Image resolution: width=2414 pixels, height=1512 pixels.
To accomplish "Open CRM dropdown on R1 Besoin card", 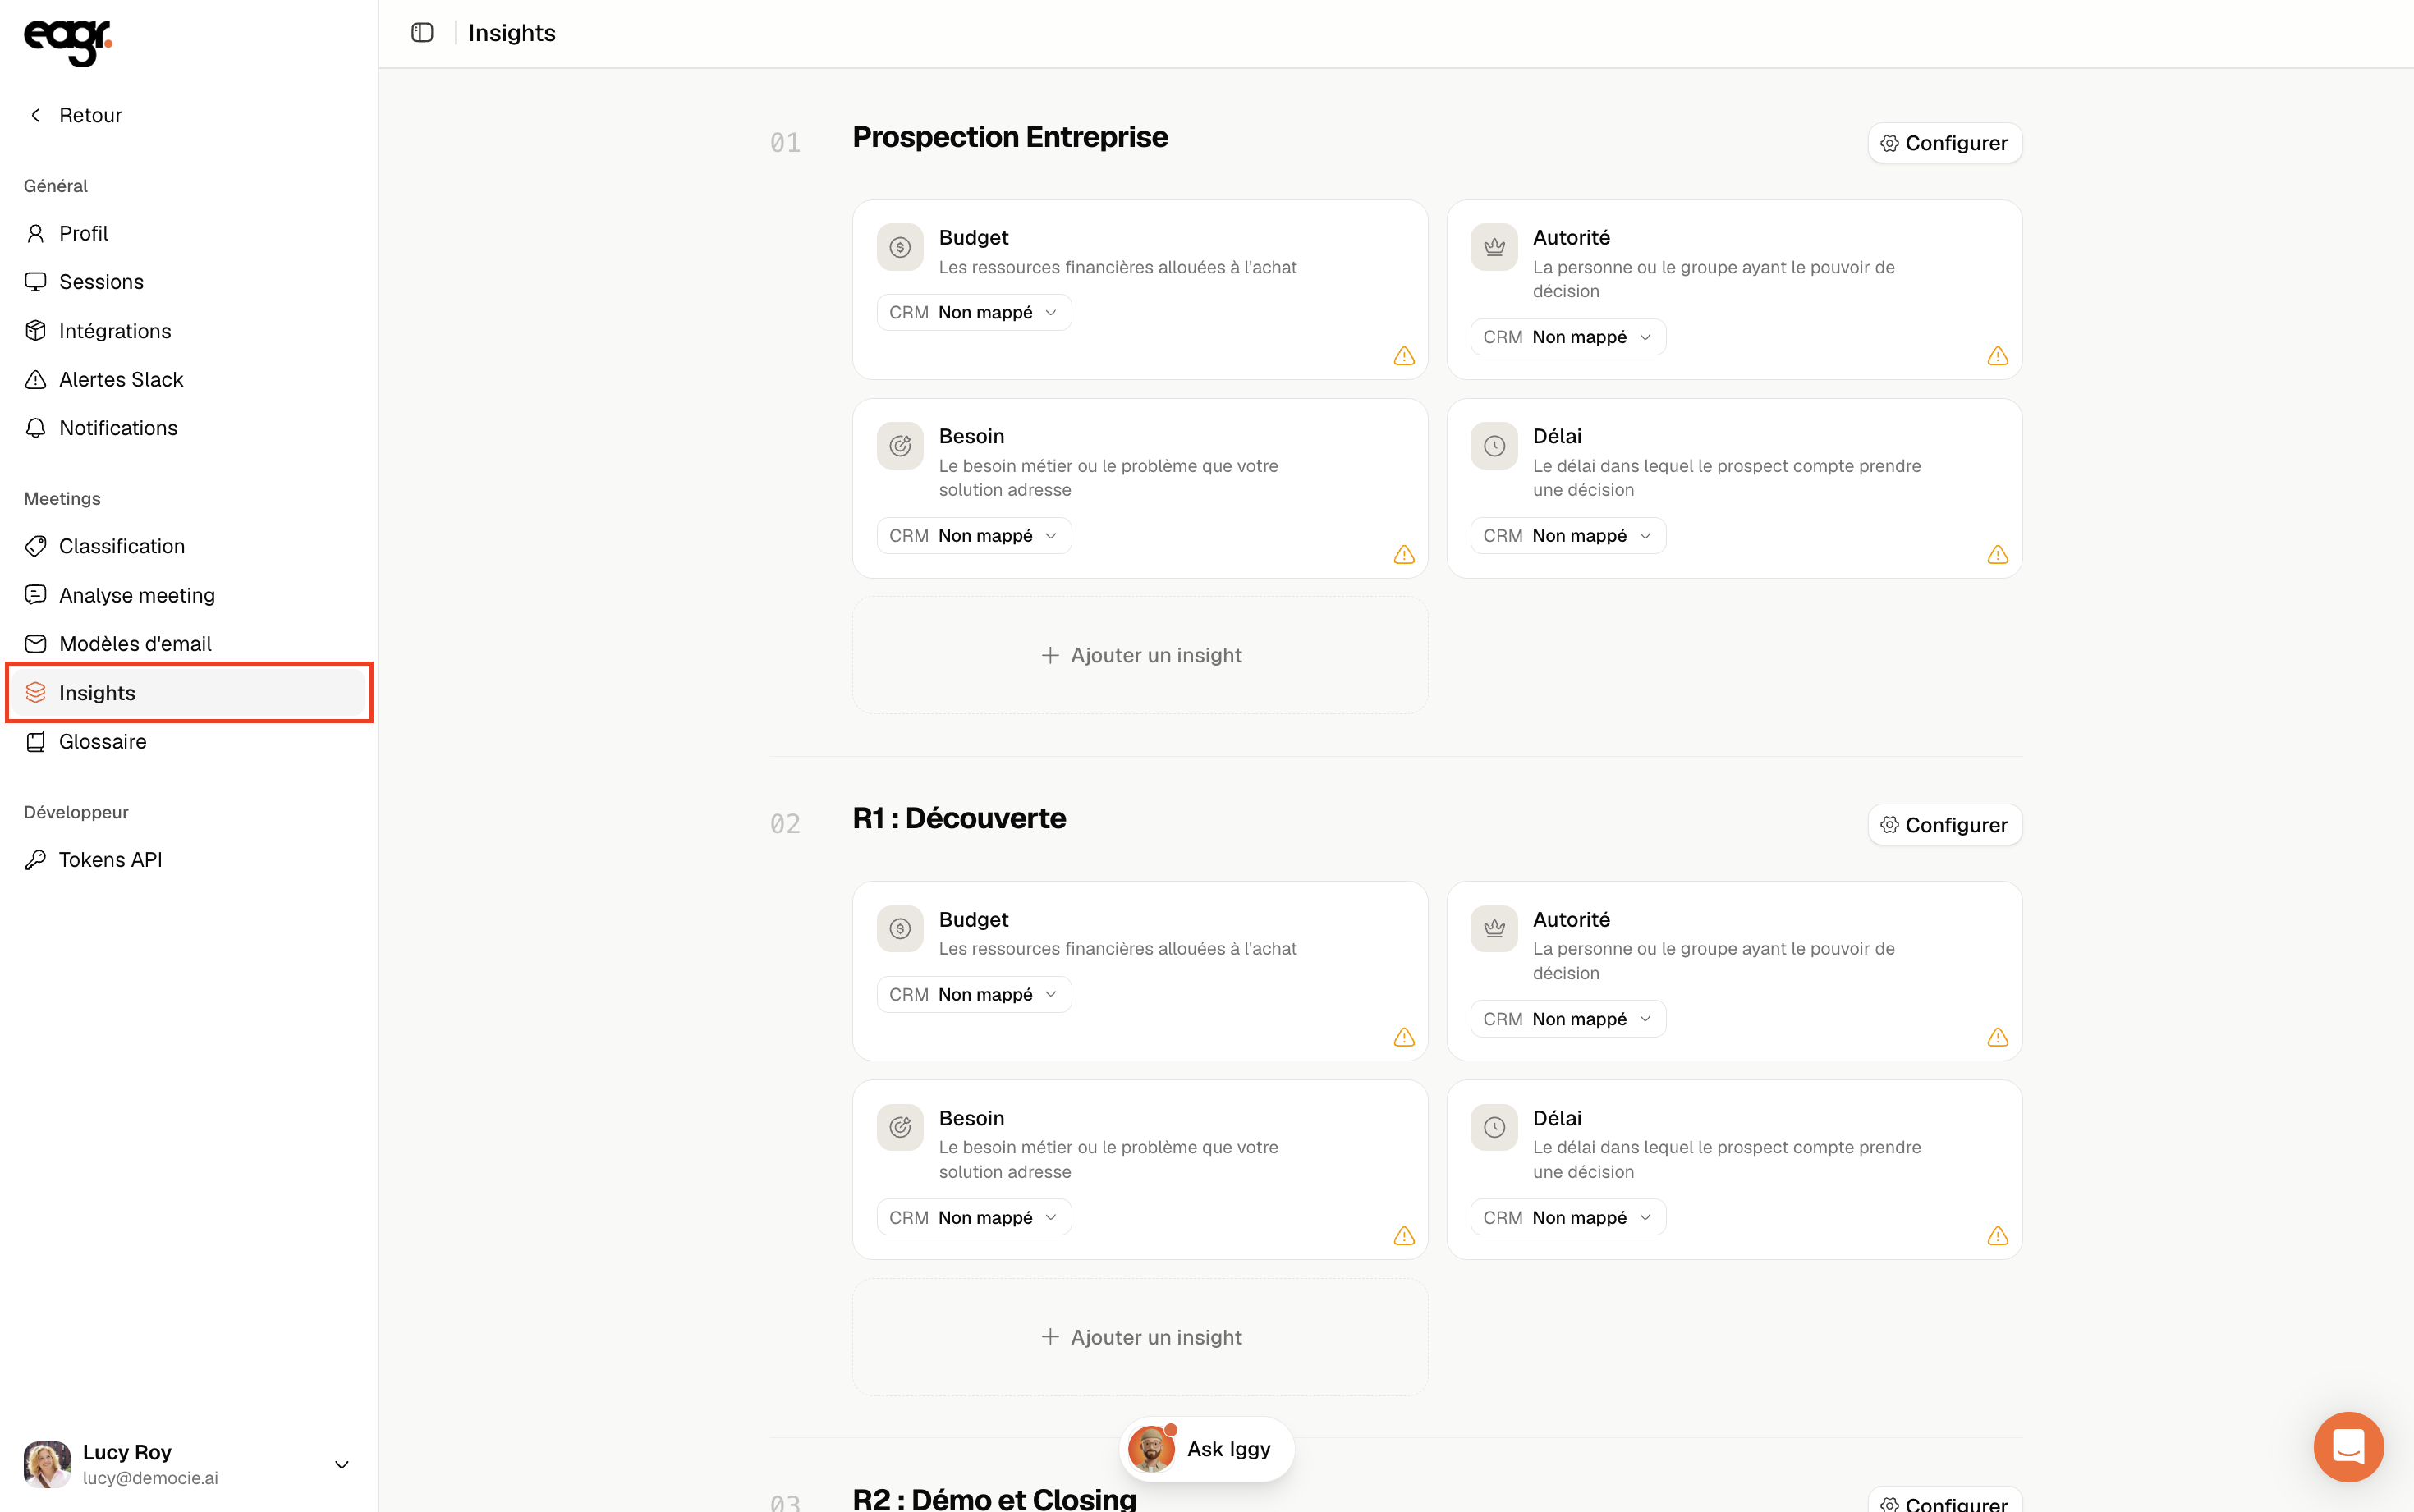I will [x=974, y=1218].
